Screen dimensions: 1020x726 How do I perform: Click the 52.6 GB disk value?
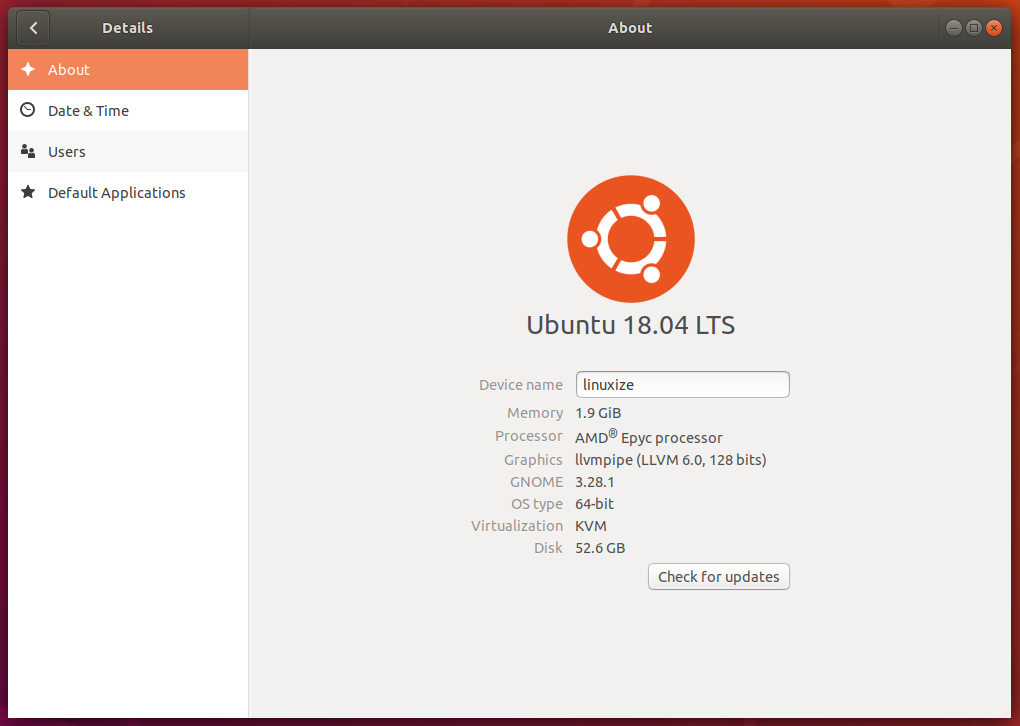(x=599, y=547)
